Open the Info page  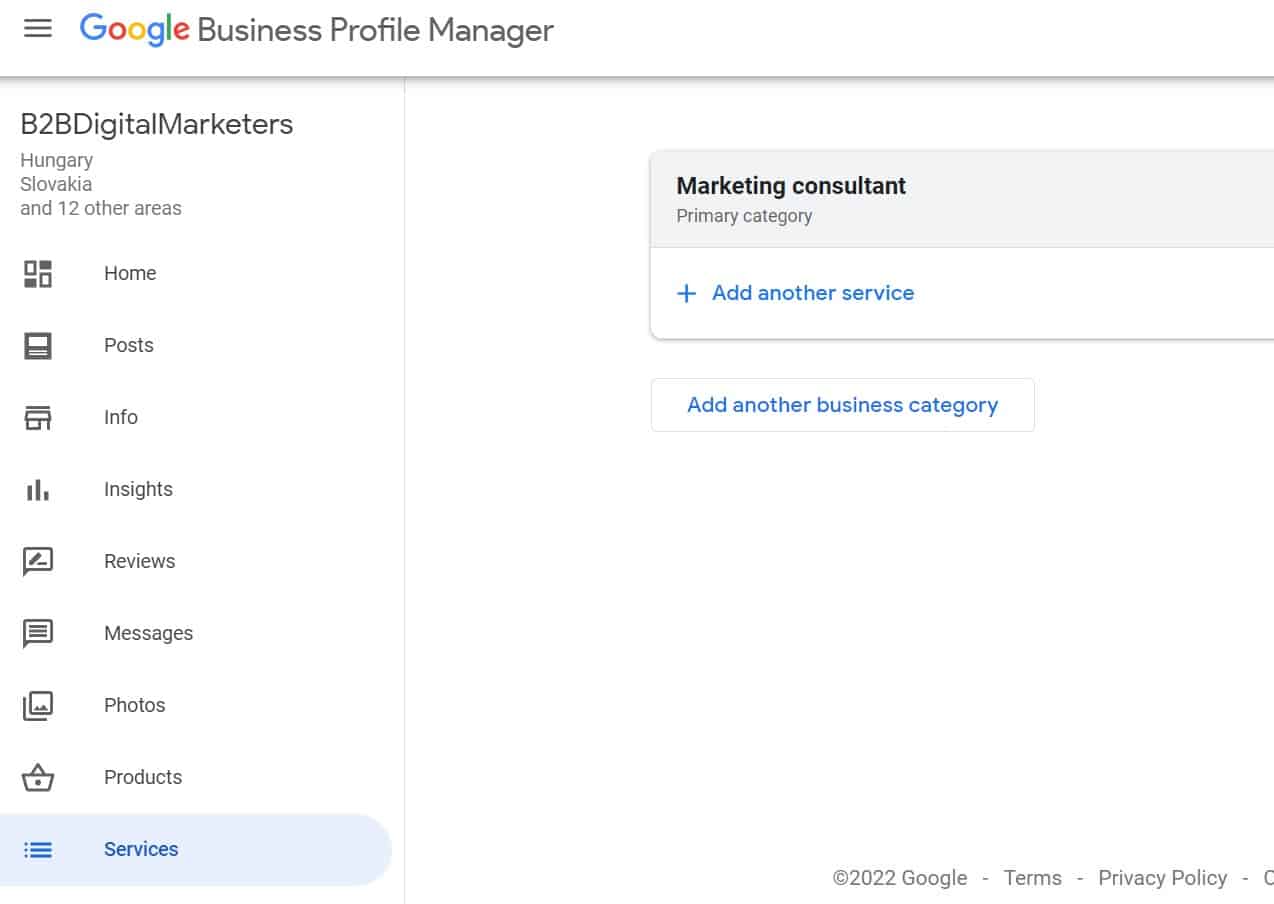(121, 417)
